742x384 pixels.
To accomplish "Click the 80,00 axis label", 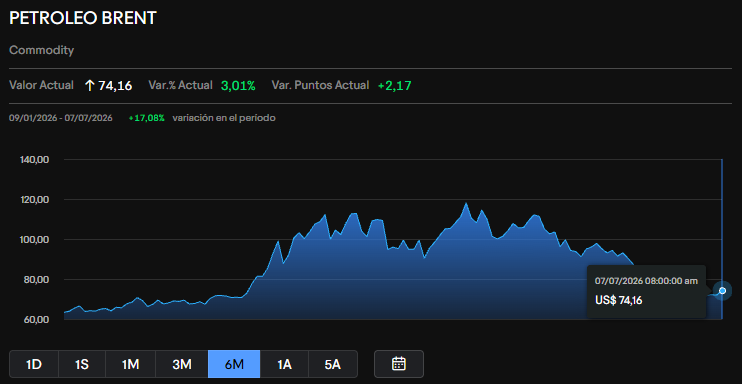I will point(35,279).
